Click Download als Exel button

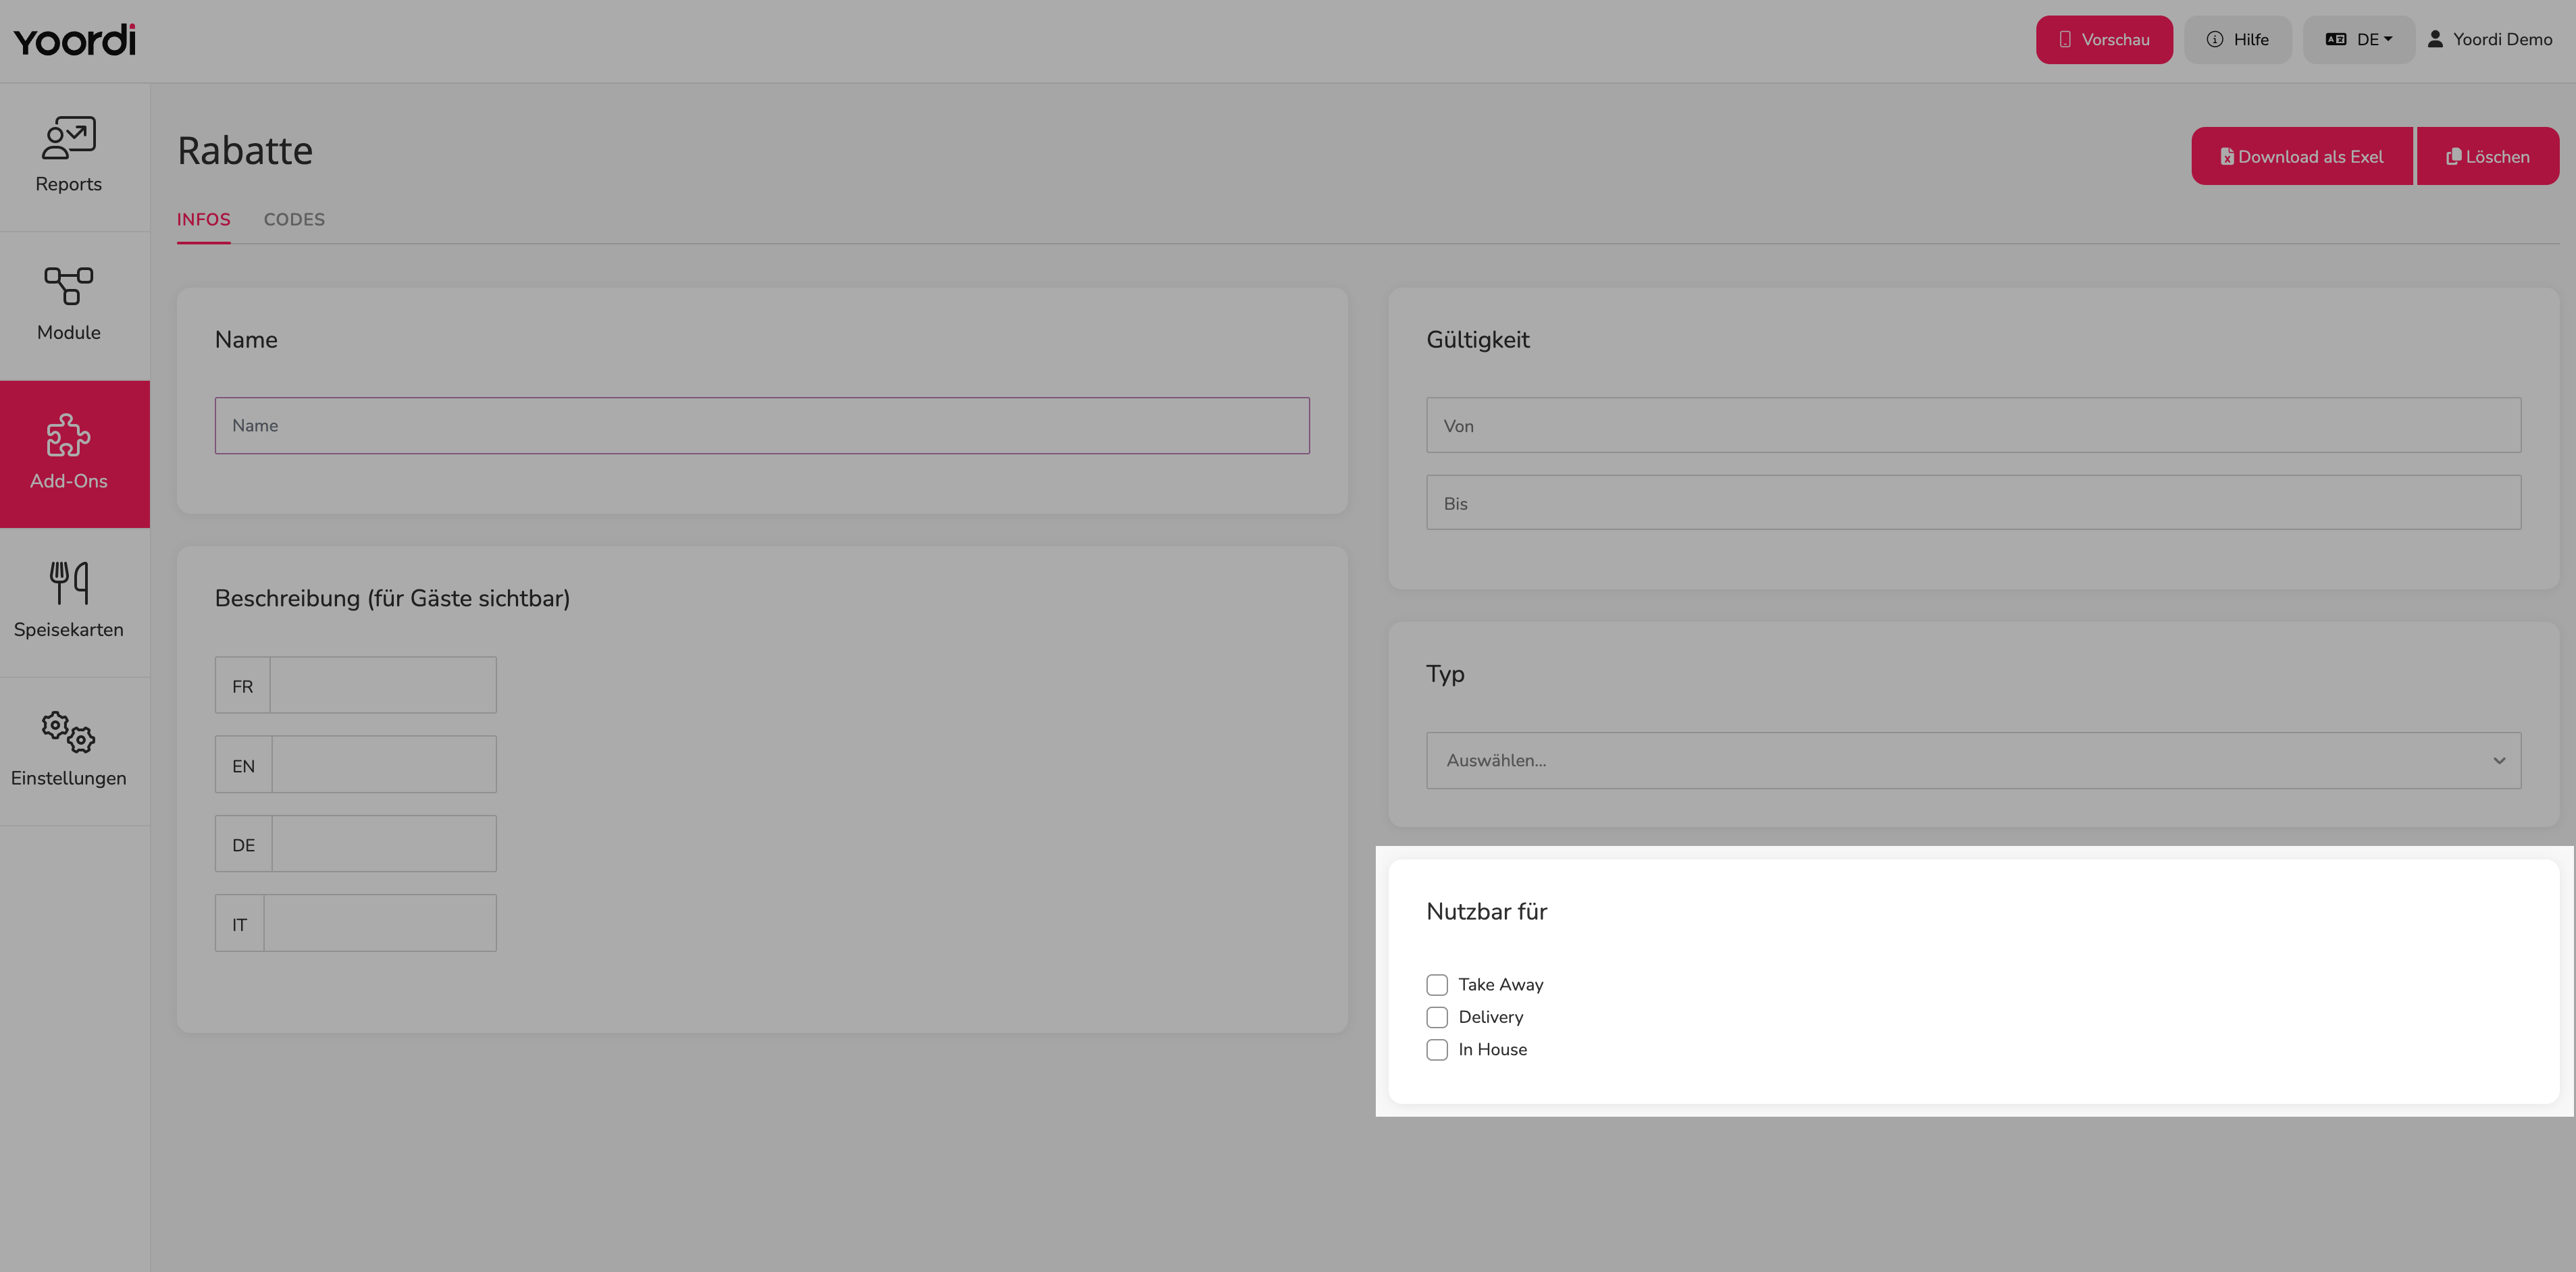[x=2302, y=156]
